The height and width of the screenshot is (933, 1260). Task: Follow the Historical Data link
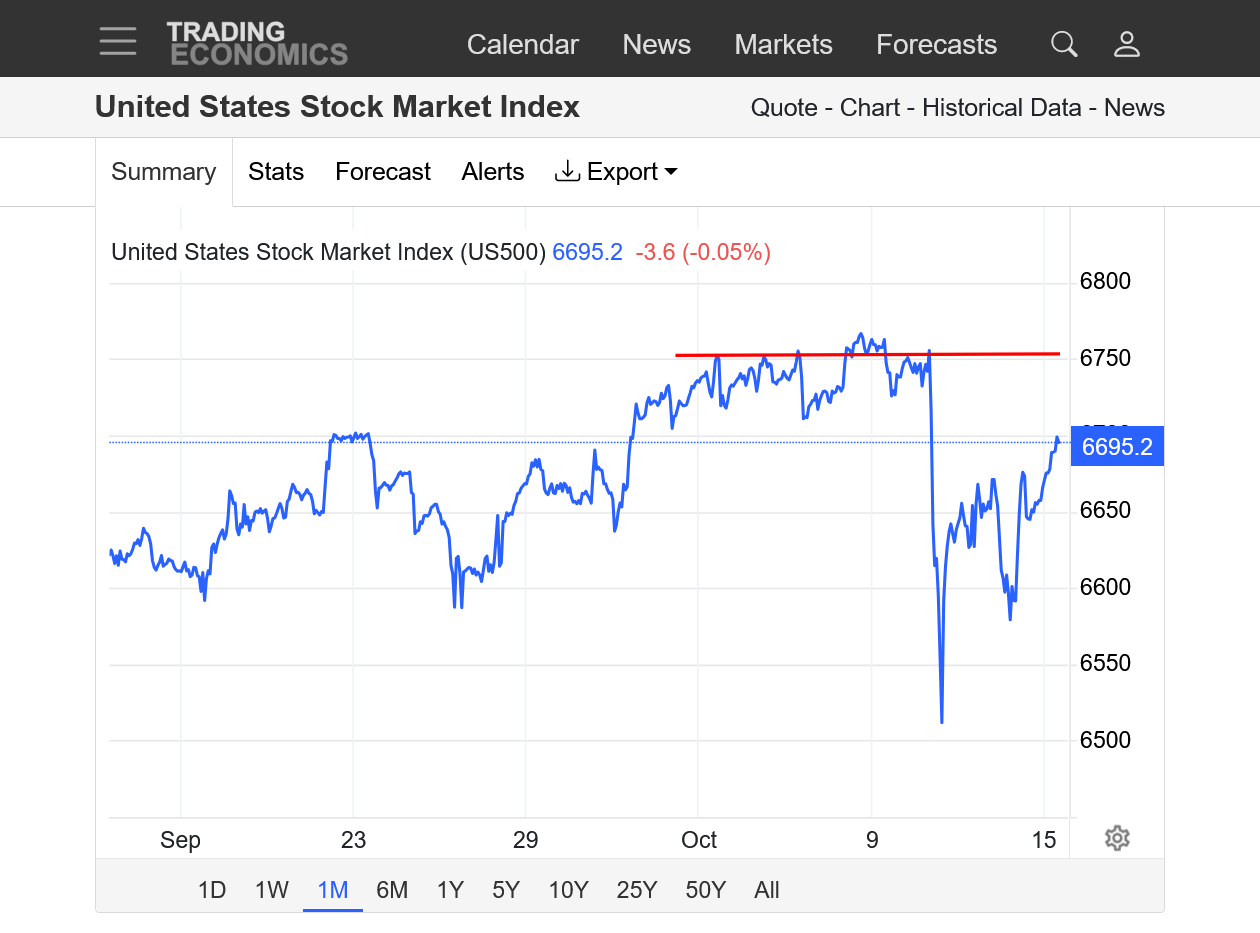1001,108
